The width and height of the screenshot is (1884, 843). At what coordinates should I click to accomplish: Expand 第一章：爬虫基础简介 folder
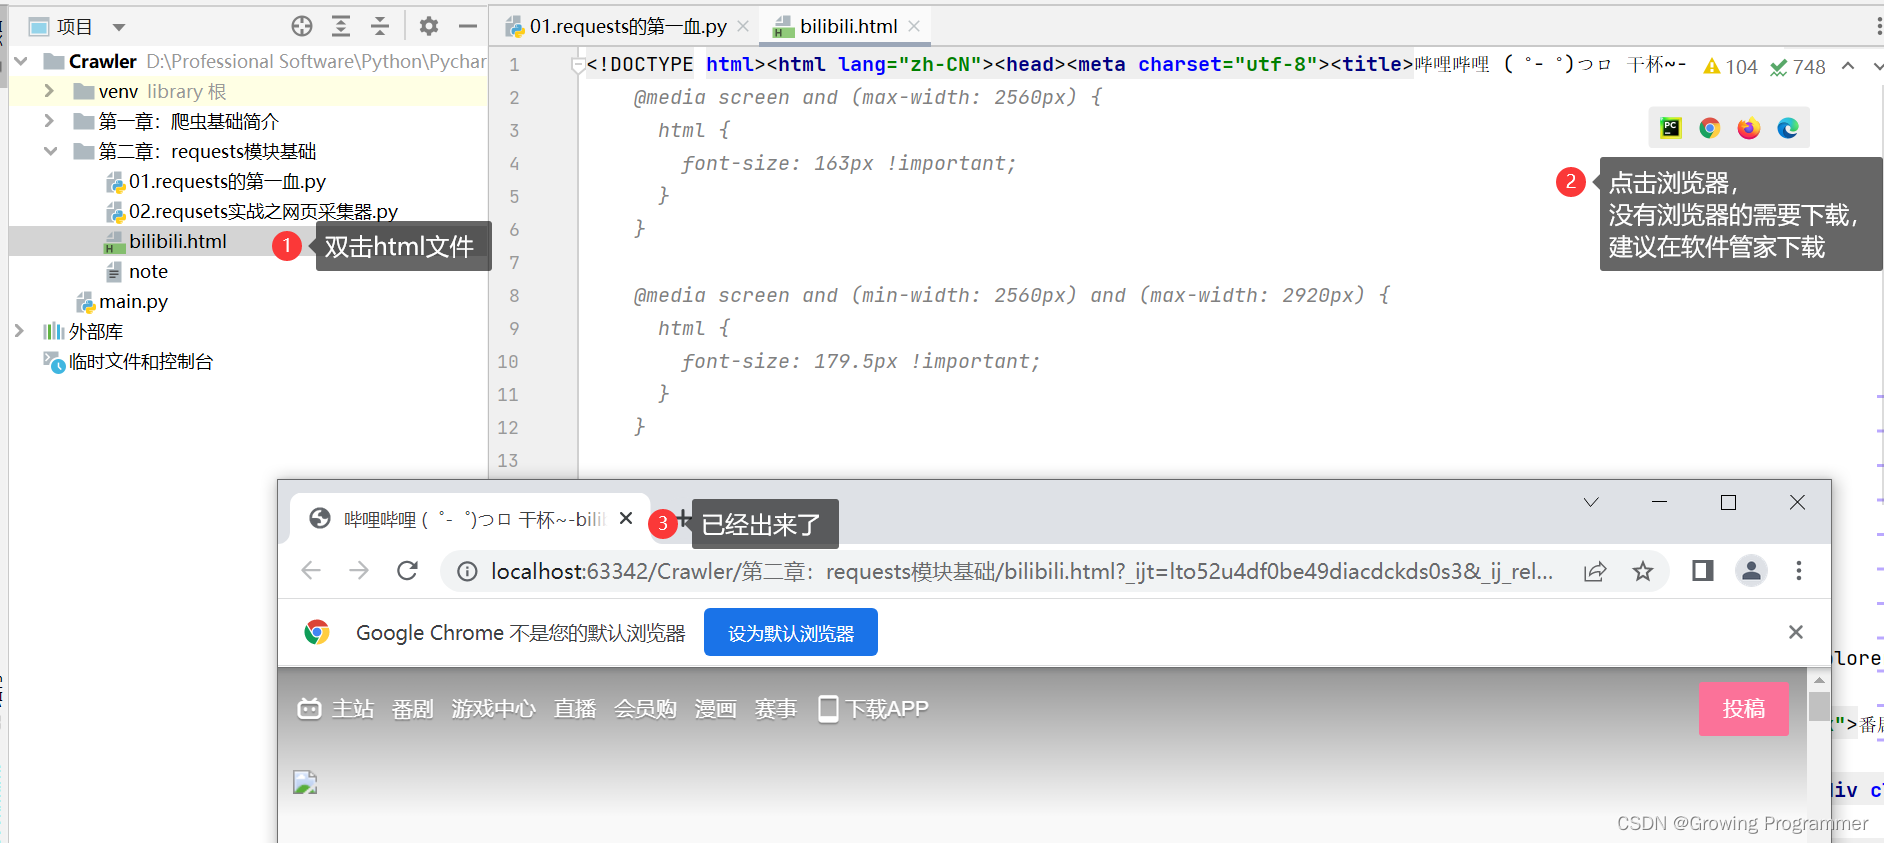click(x=49, y=121)
